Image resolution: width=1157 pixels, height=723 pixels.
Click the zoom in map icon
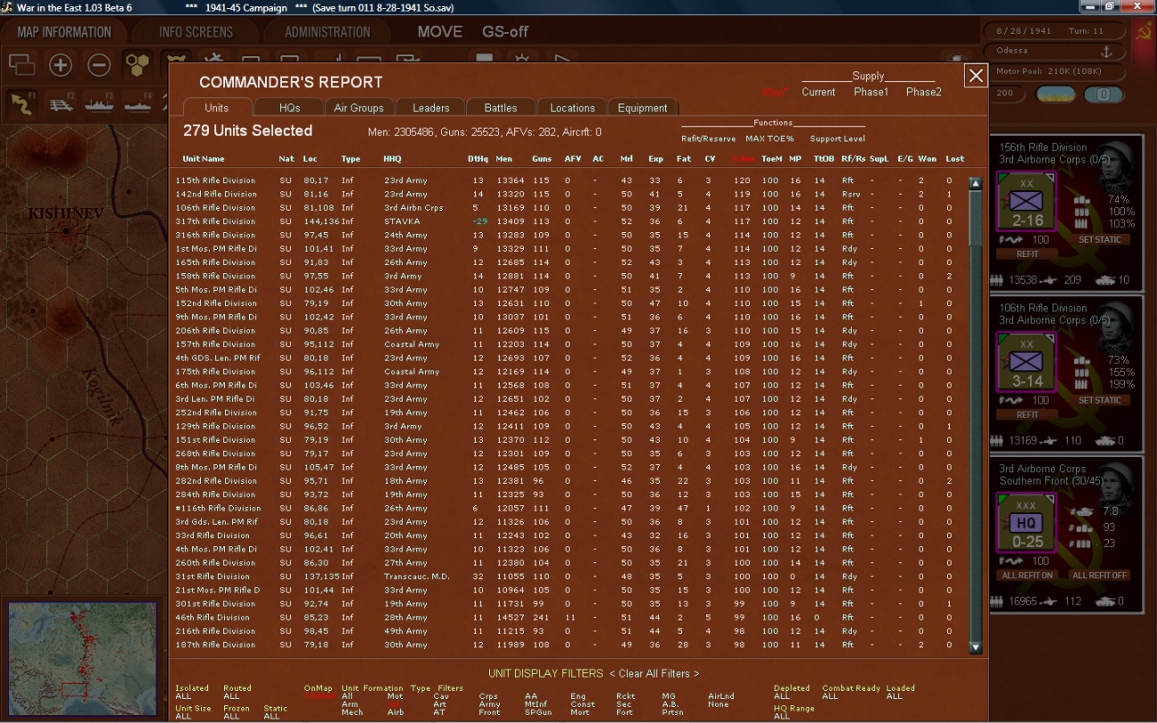tap(61, 65)
